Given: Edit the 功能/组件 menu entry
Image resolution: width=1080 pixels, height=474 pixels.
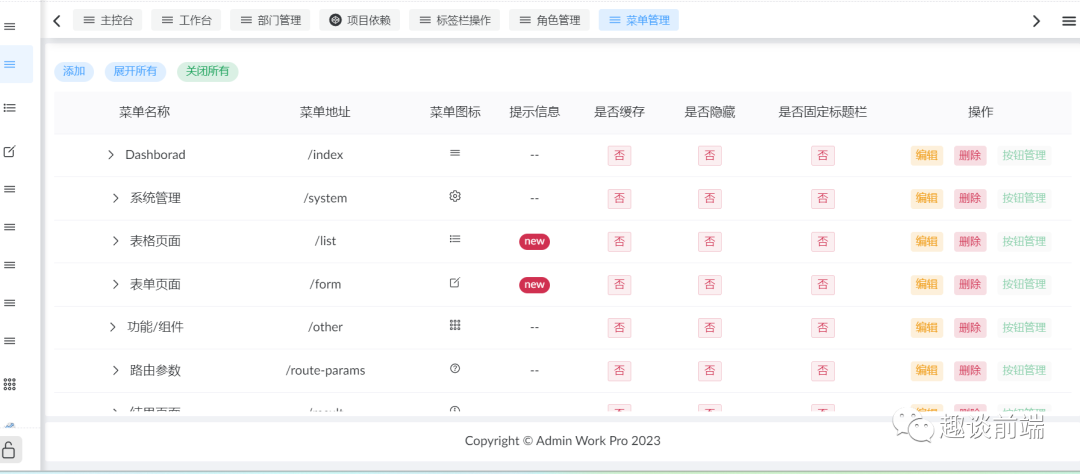Looking at the screenshot, I should (926, 328).
